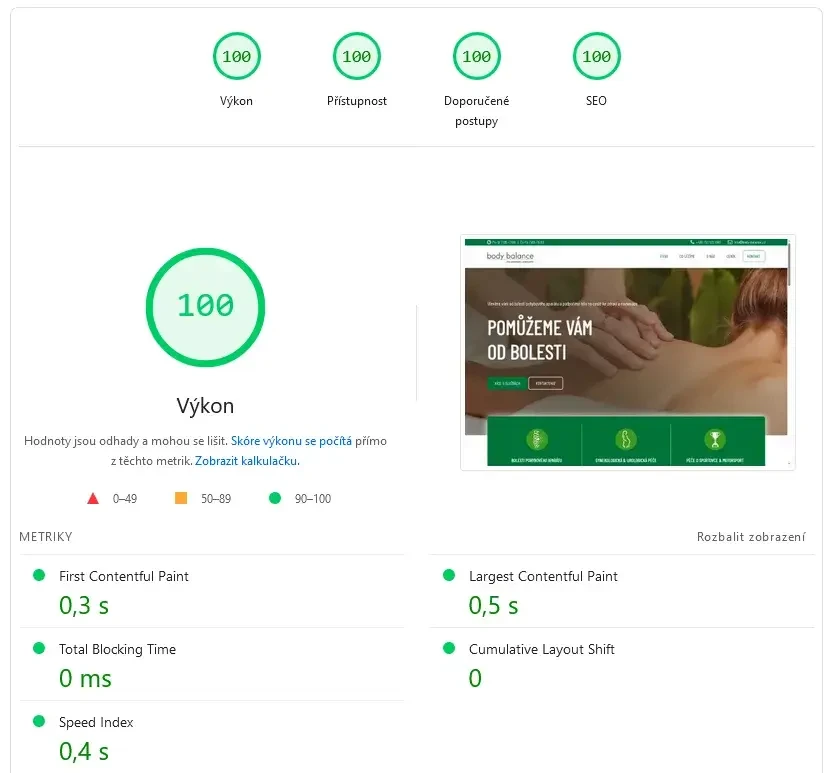
Task: Expand the view via 'Rozbalit zobrazení'
Action: tap(750, 537)
